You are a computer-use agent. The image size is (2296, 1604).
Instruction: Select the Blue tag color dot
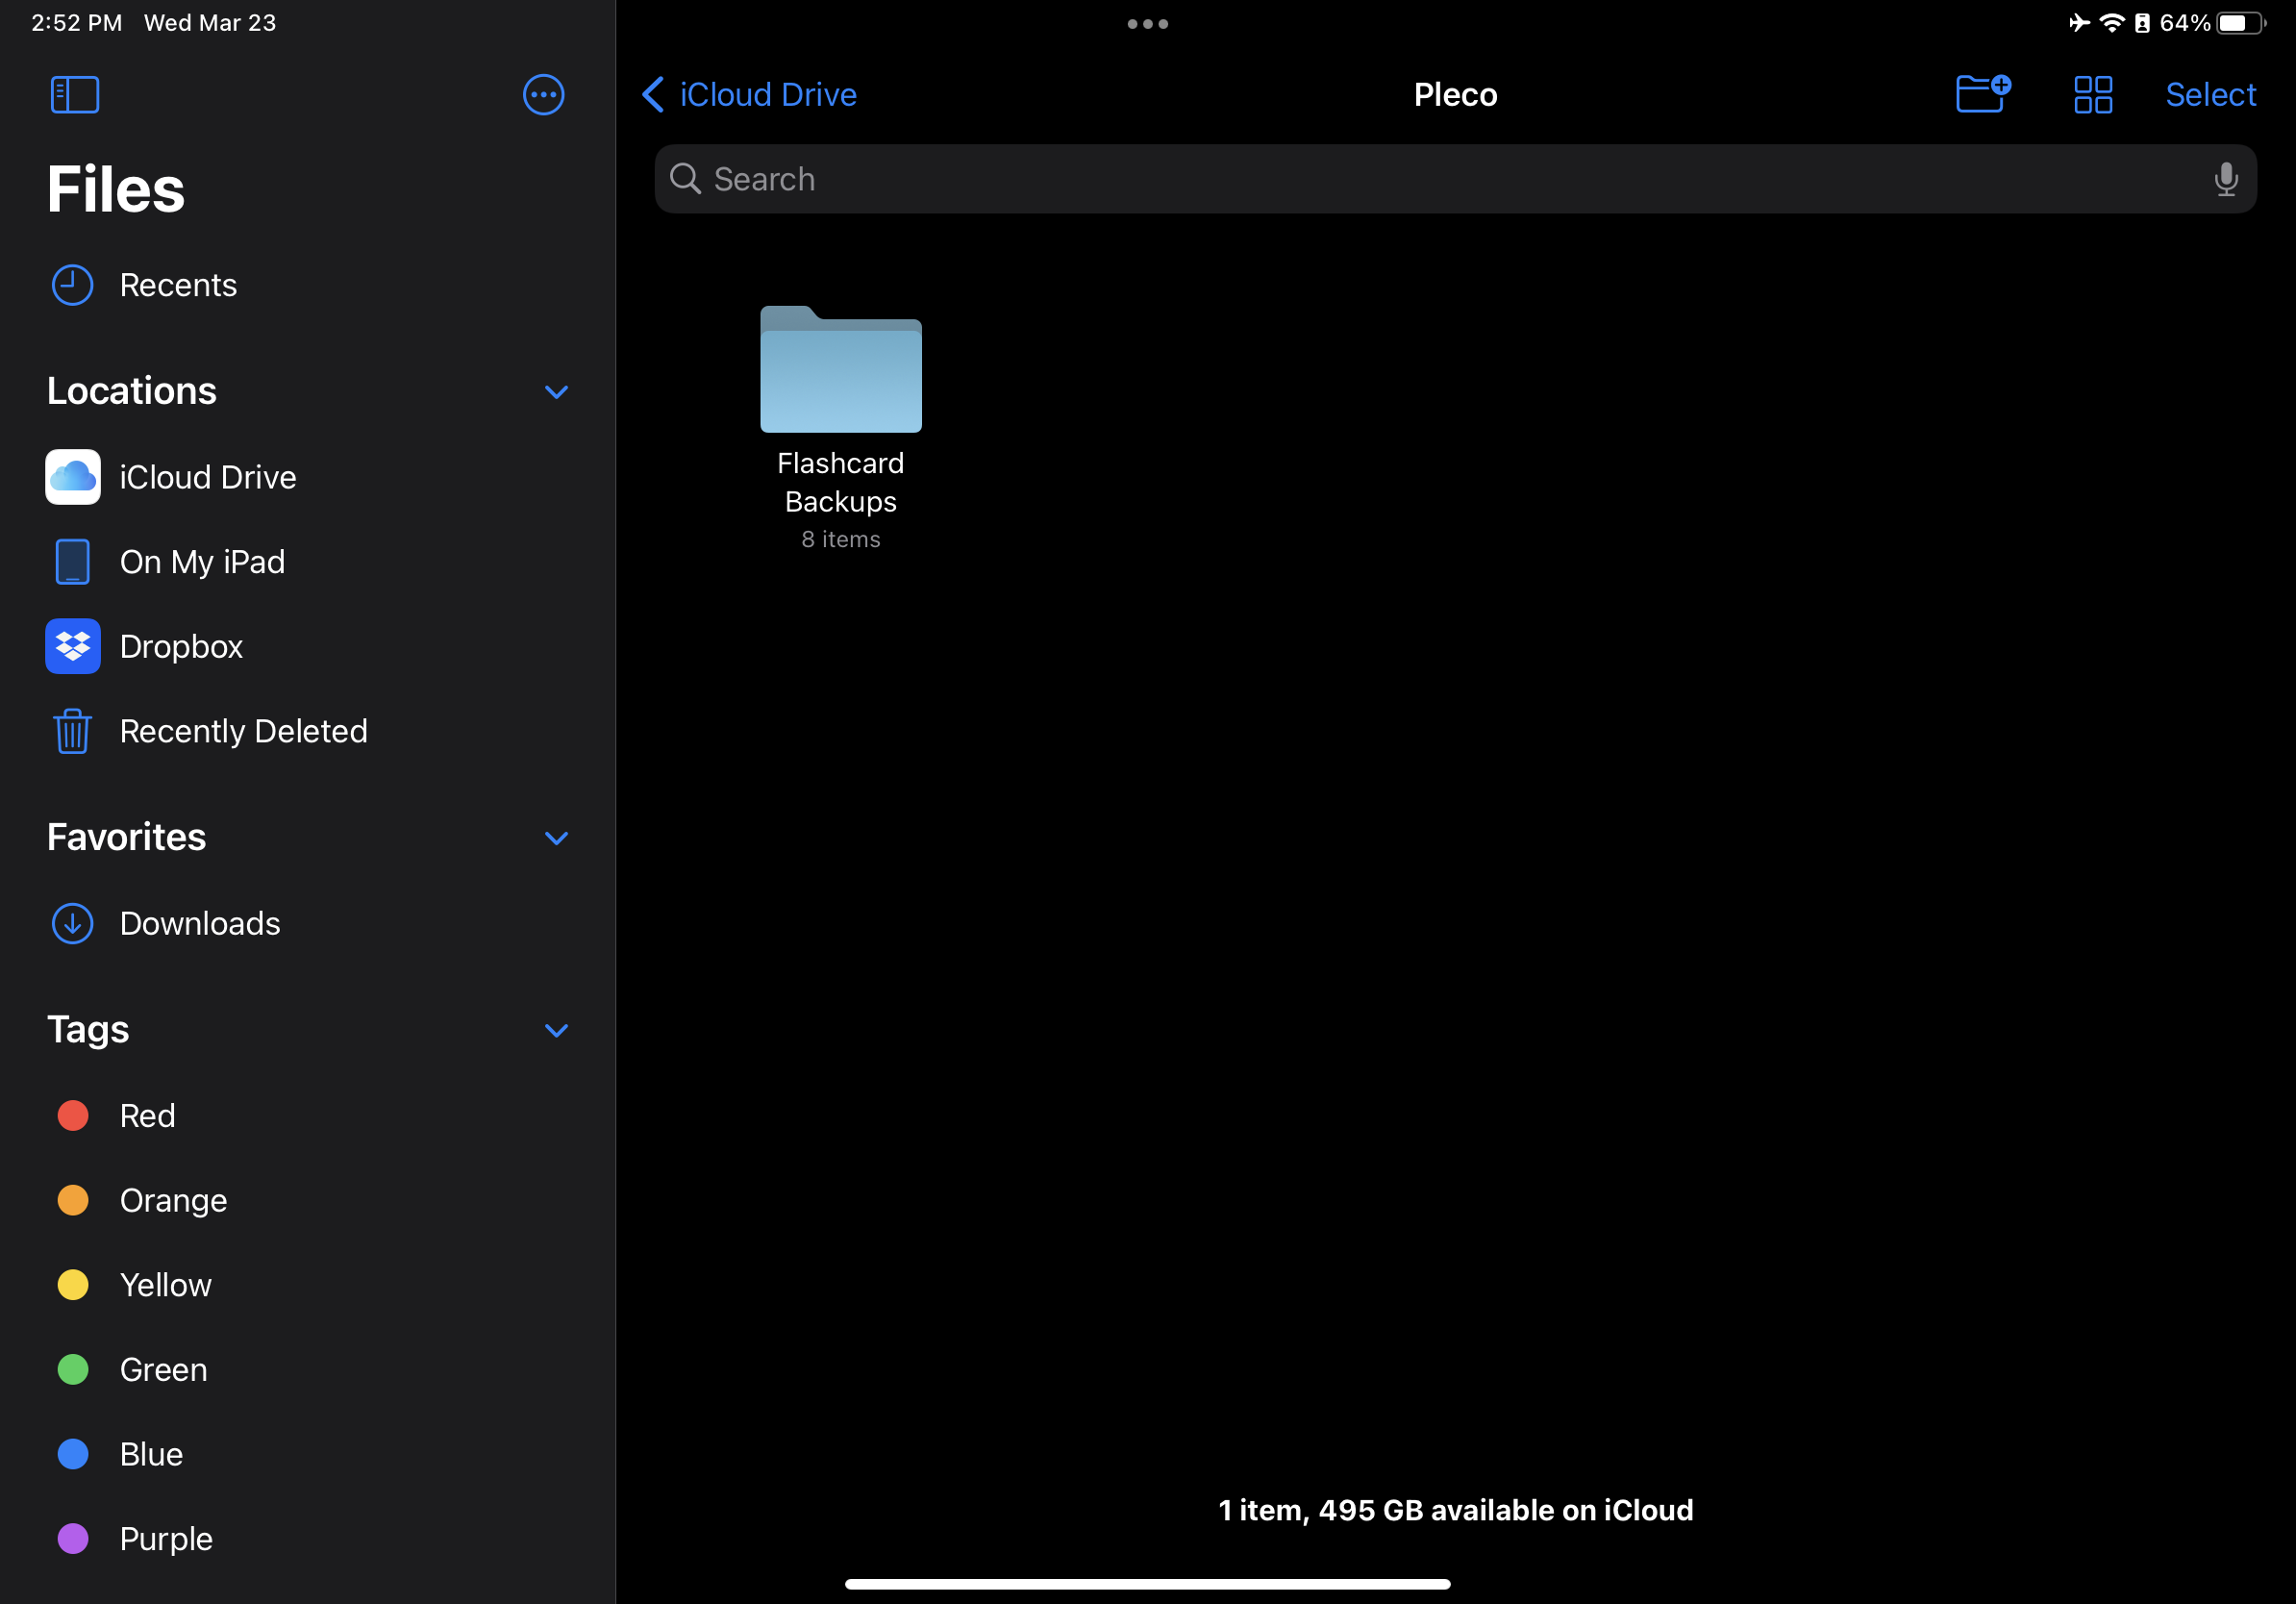pos(73,1453)
